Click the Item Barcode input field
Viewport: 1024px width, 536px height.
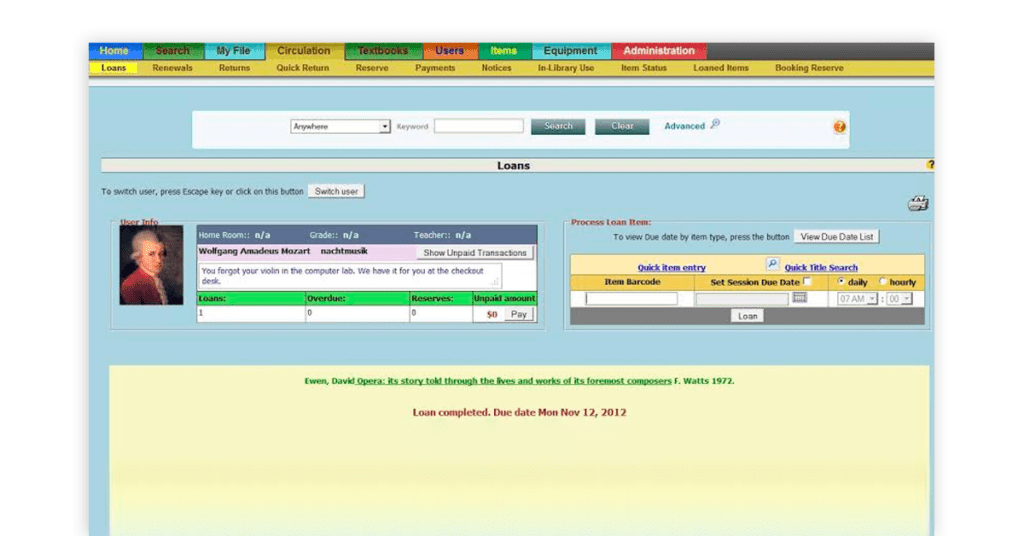pos(632,298)
